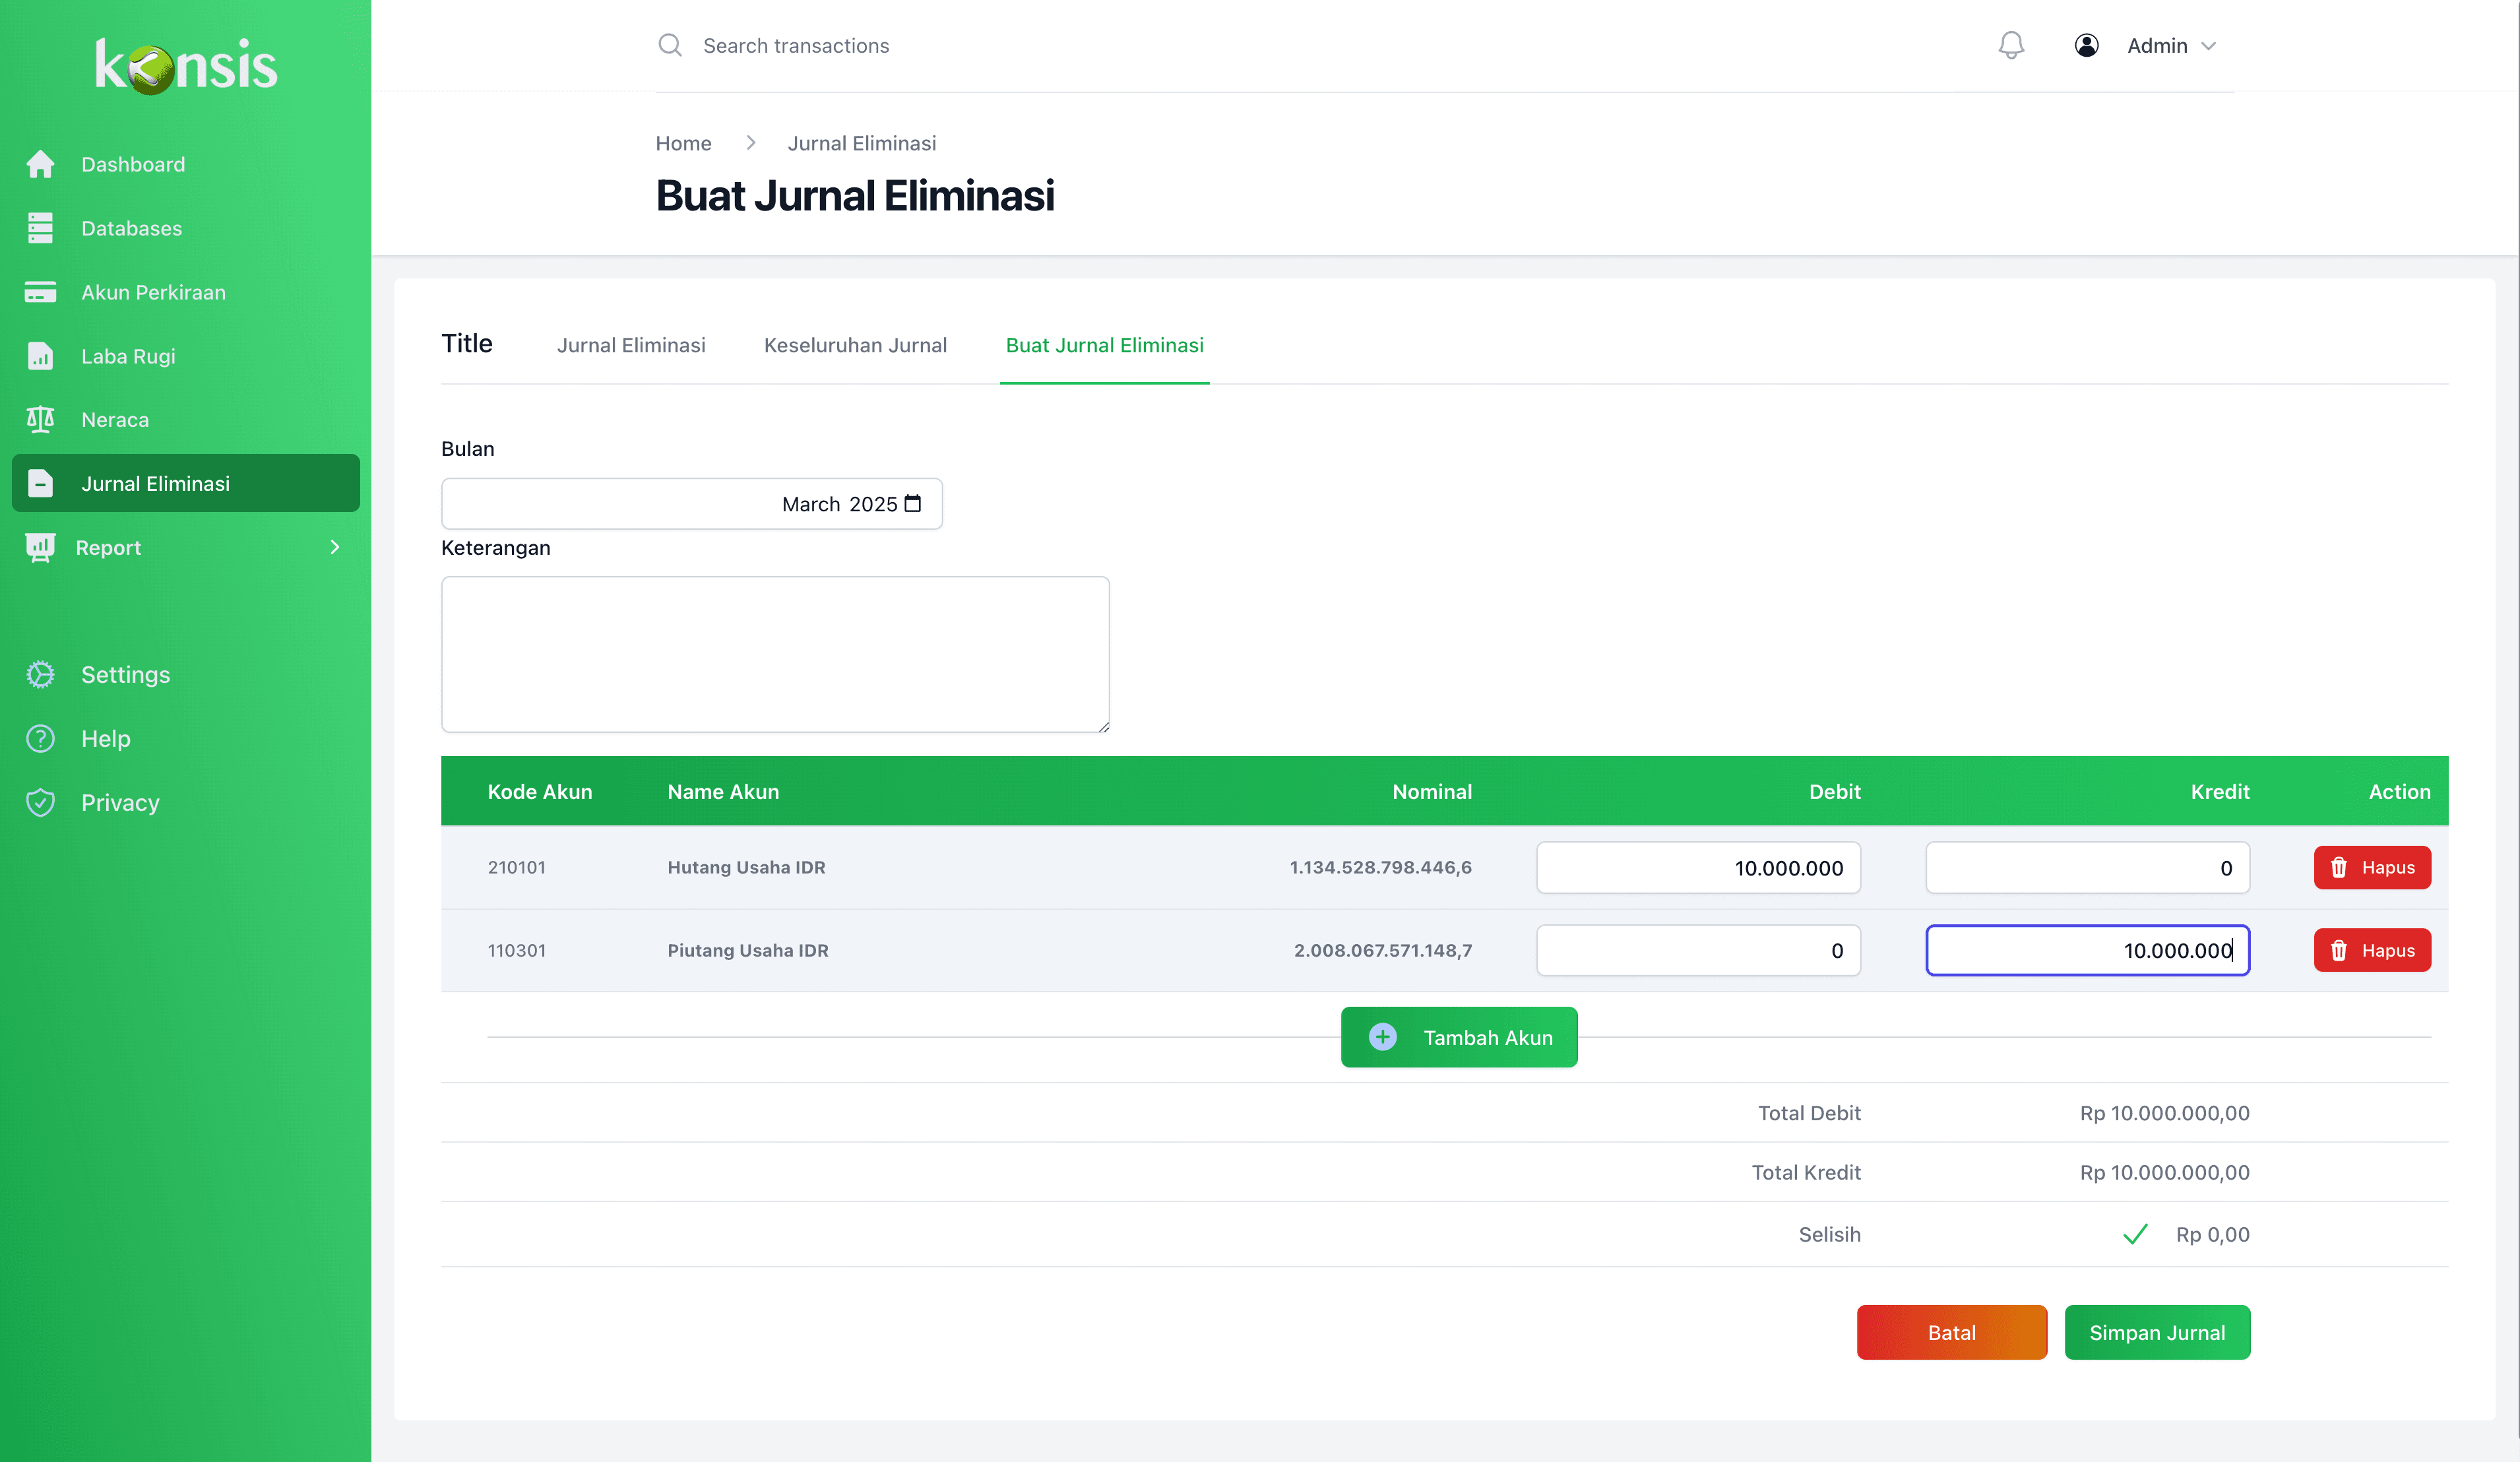Click the Privacy shield icon
This screenshot has height=1462, width=2520.
point(40,802)
